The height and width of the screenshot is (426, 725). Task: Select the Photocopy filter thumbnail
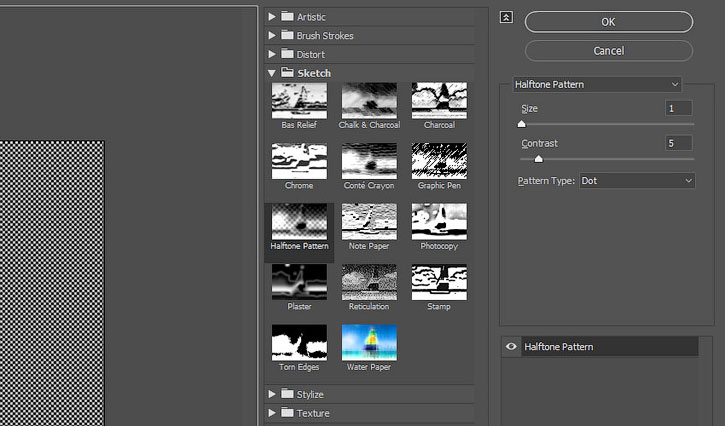click(x=439, y=222)
